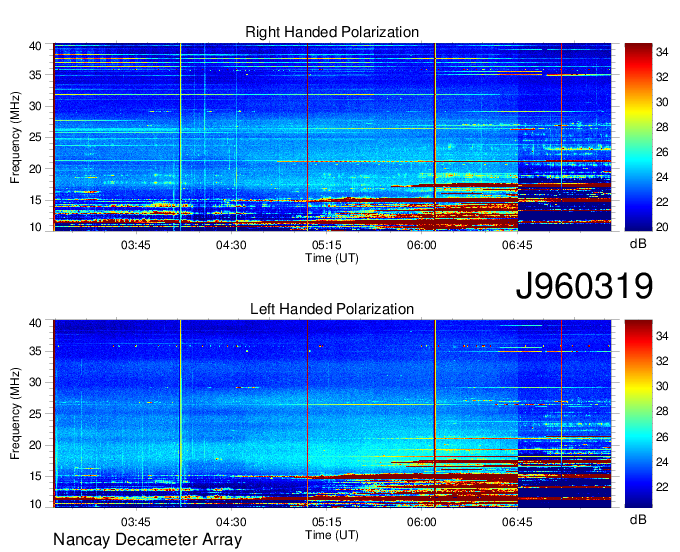Image resolution: width=680 pixels, height=552 pixels.
Task: Select the top plot's color scale bar
Action: pos(638,137)
